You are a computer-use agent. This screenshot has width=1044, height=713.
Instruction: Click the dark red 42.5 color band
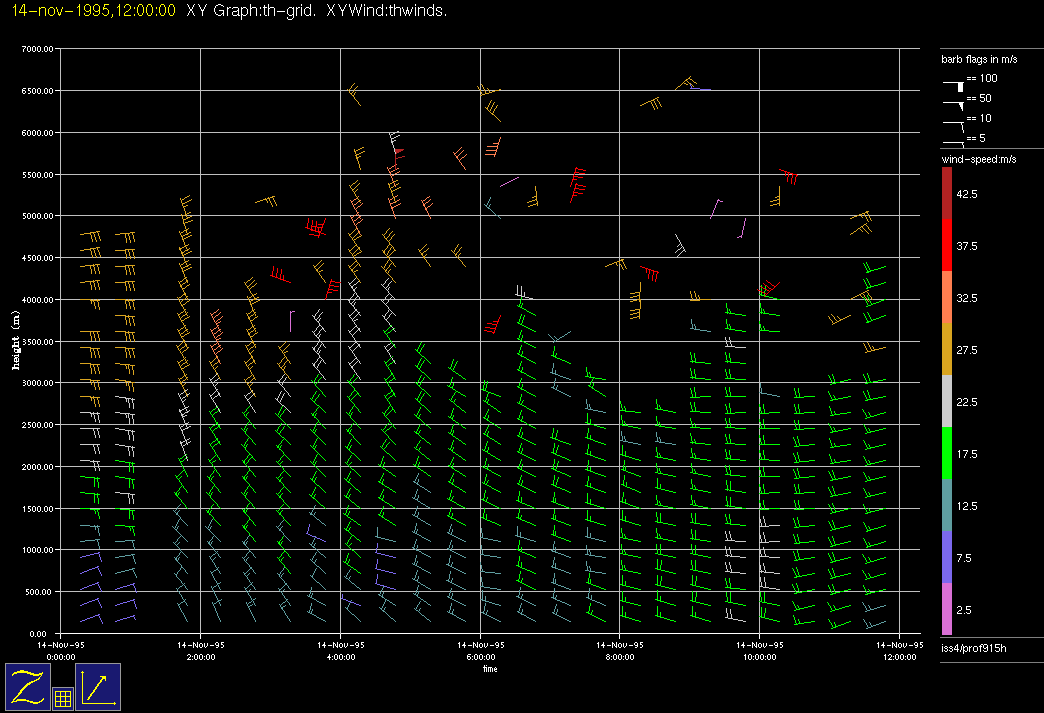[947, 193]
